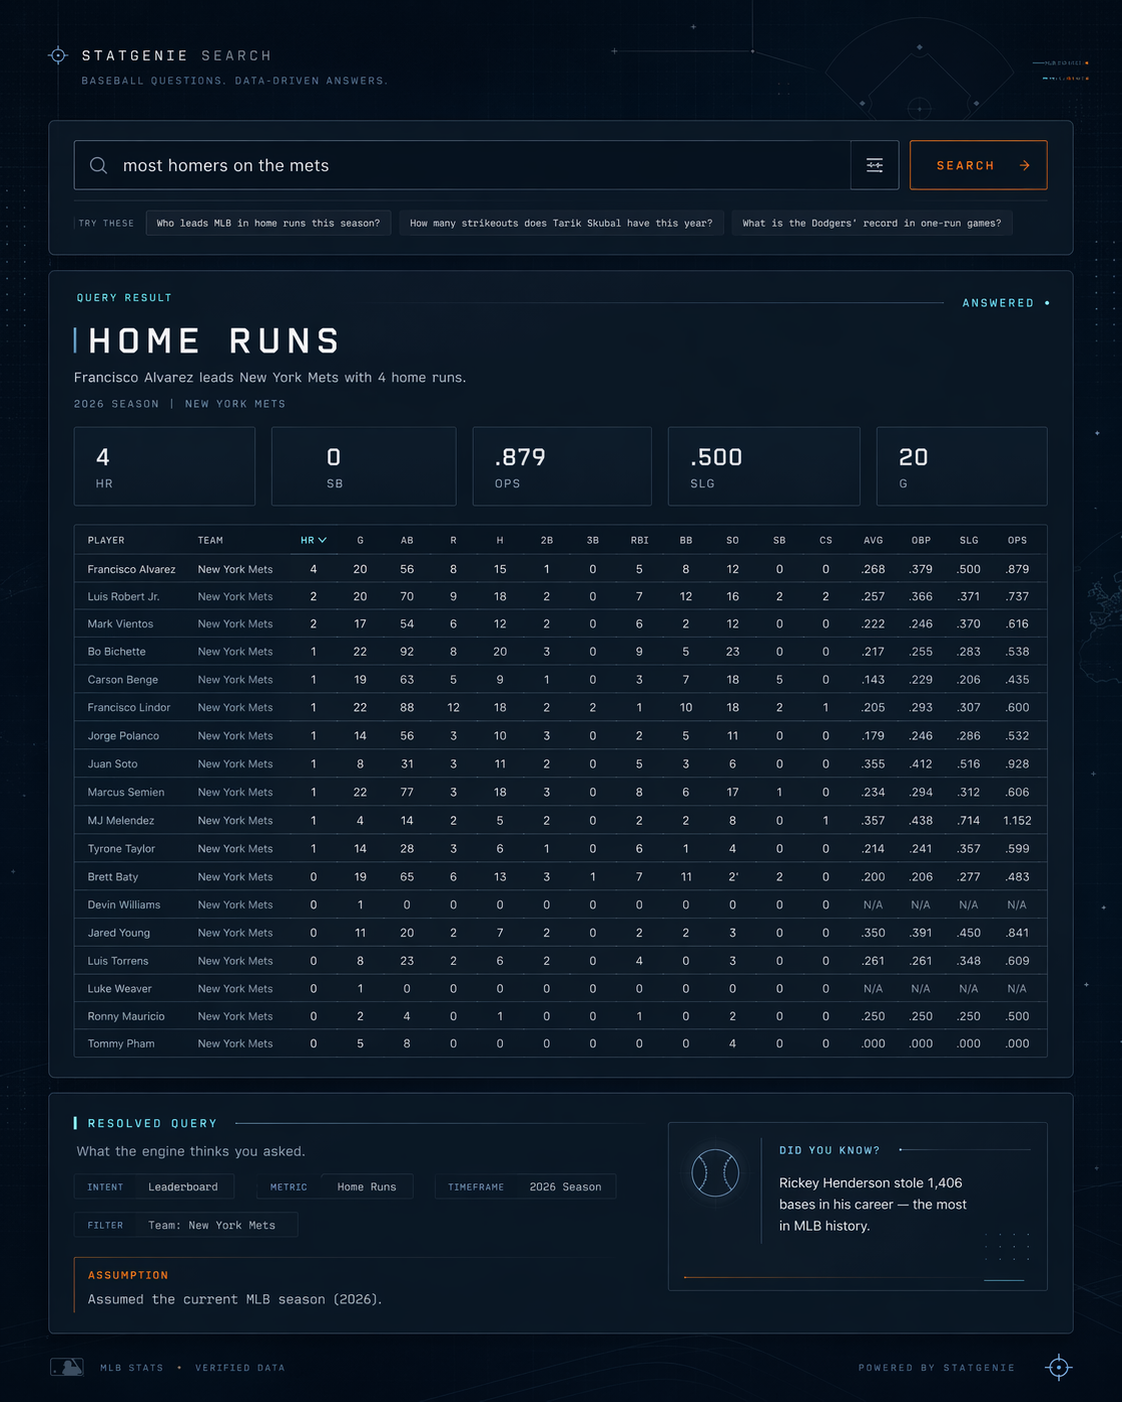This screenshot has height=1402, width=1122.
Task: Try the Dodgers one-run games suggestion
Action: [x=872, y=223]
